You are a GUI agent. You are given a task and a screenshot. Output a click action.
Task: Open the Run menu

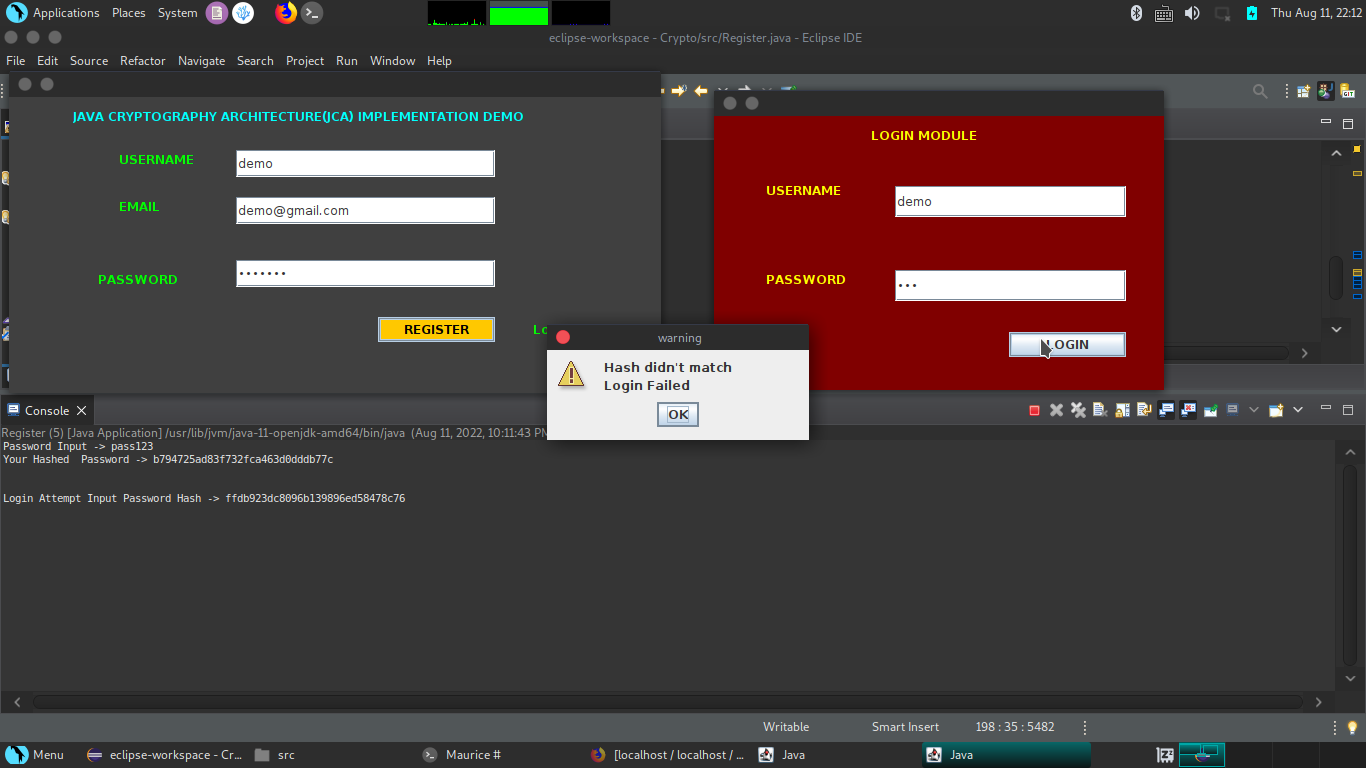point(347,61)
